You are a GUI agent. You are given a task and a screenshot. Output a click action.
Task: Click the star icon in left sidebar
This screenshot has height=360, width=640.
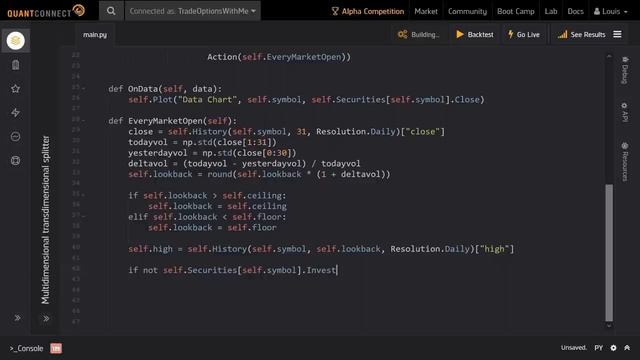16,89
